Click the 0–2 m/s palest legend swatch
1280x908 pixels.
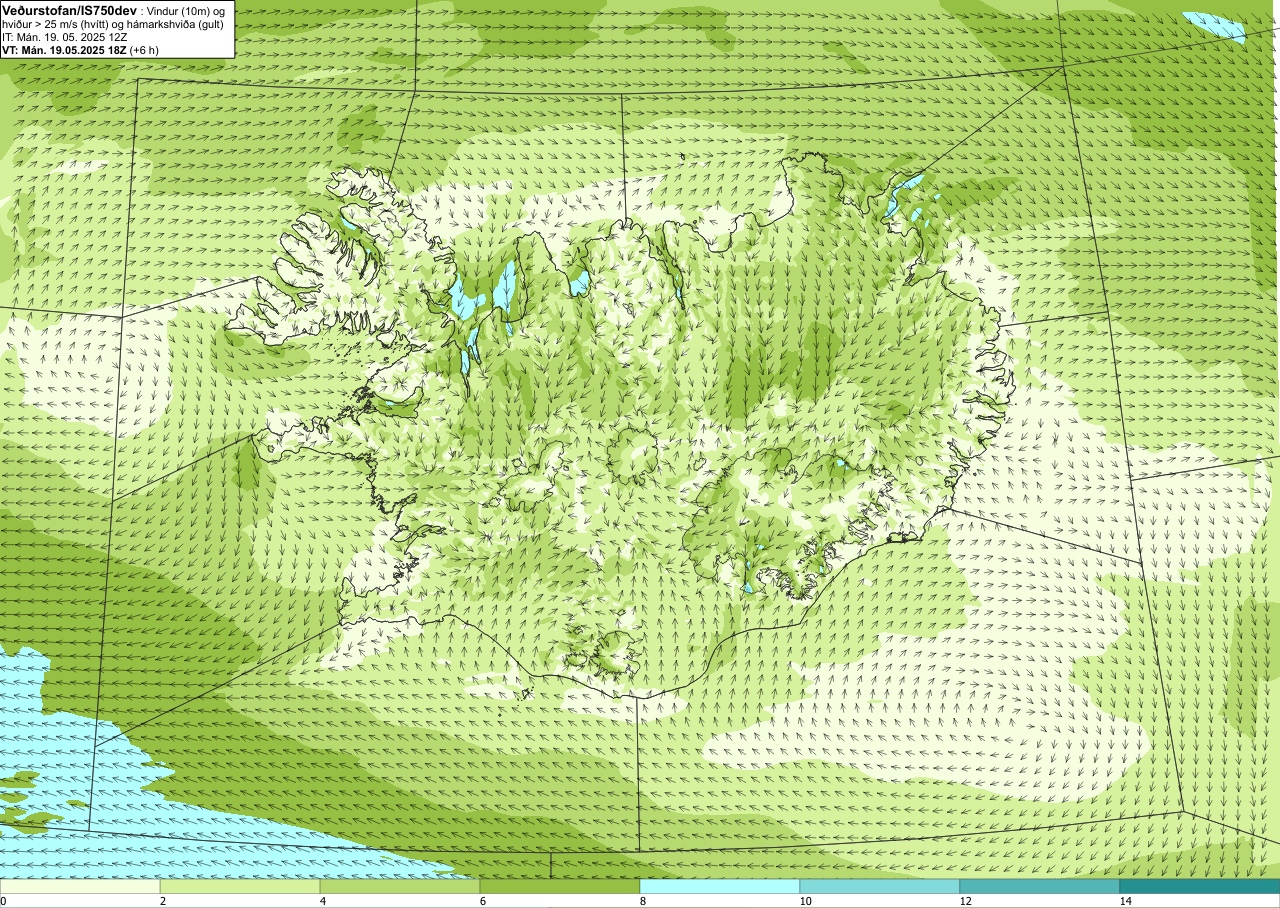click(80, 886)
